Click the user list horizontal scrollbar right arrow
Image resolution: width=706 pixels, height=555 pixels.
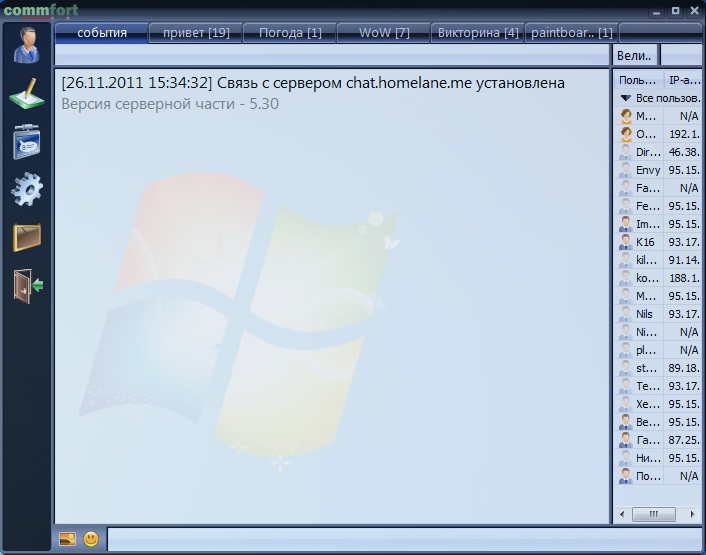click(693, 514)
